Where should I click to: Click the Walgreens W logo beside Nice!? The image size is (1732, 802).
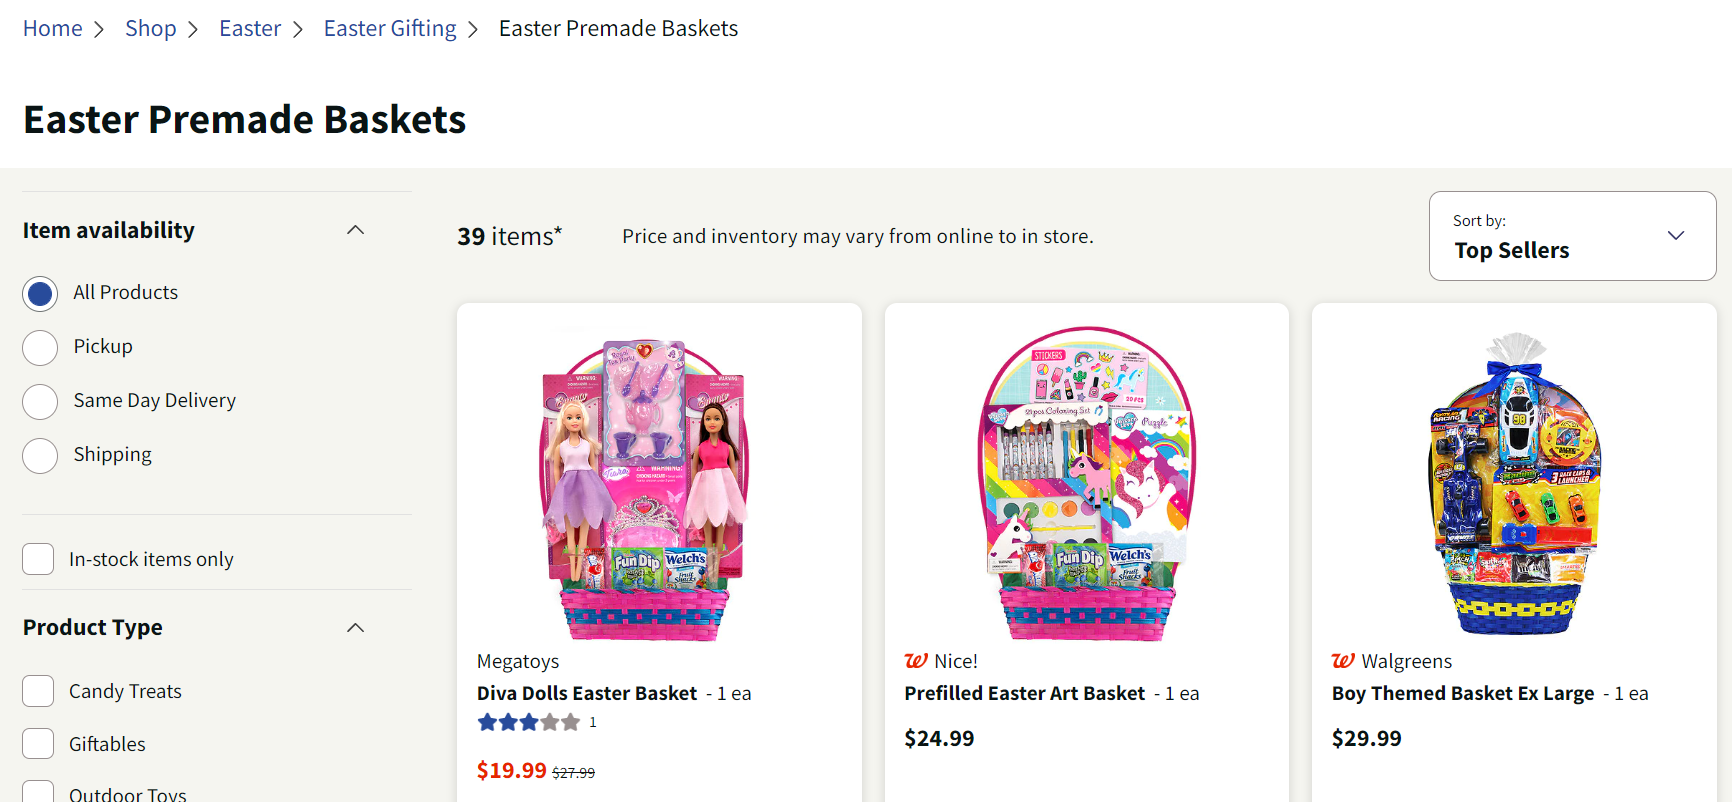pos(915,661)
